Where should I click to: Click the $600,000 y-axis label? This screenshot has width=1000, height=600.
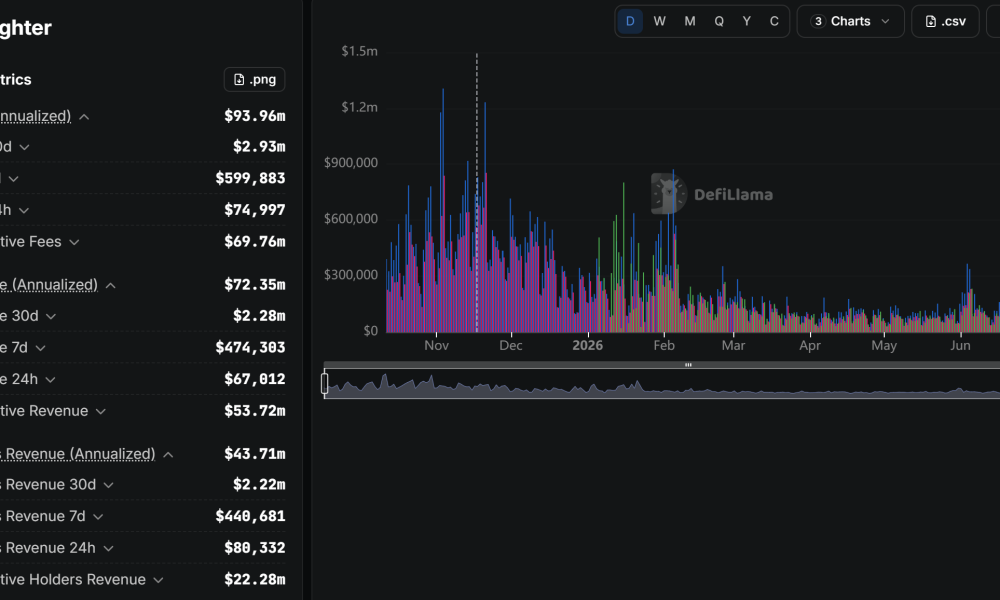pyautogui.click(x=351, y=219)
